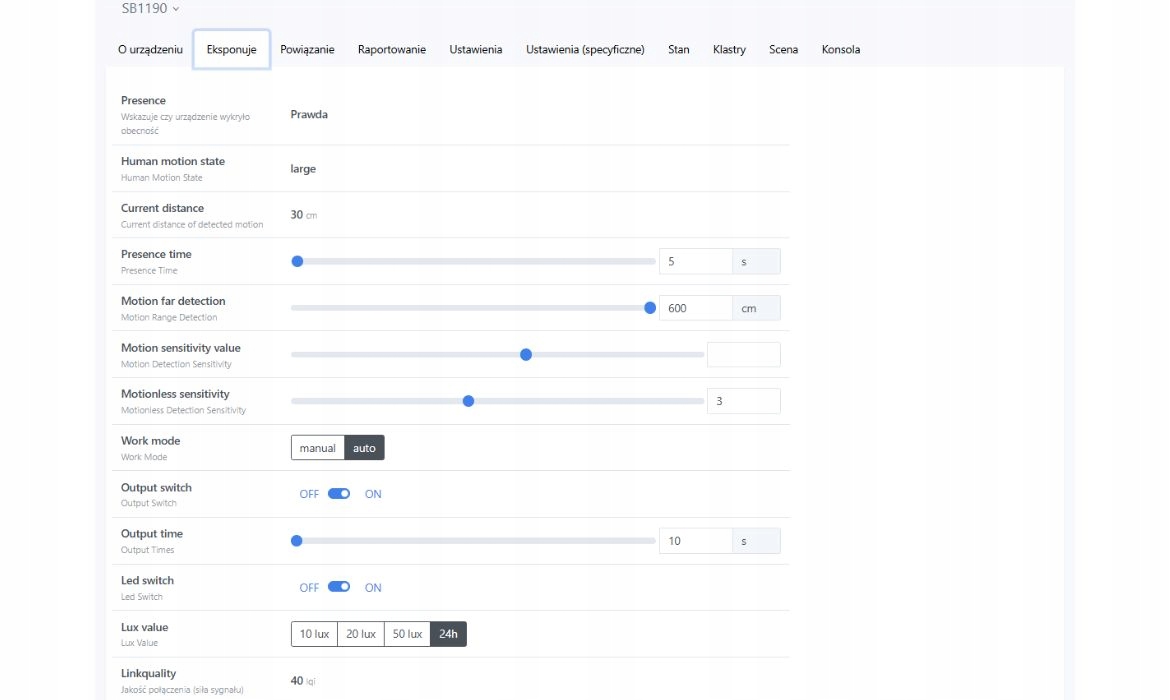Select the Konsola tab
The height and width of the screenshot is (700, 1170).
coord(841,49)
